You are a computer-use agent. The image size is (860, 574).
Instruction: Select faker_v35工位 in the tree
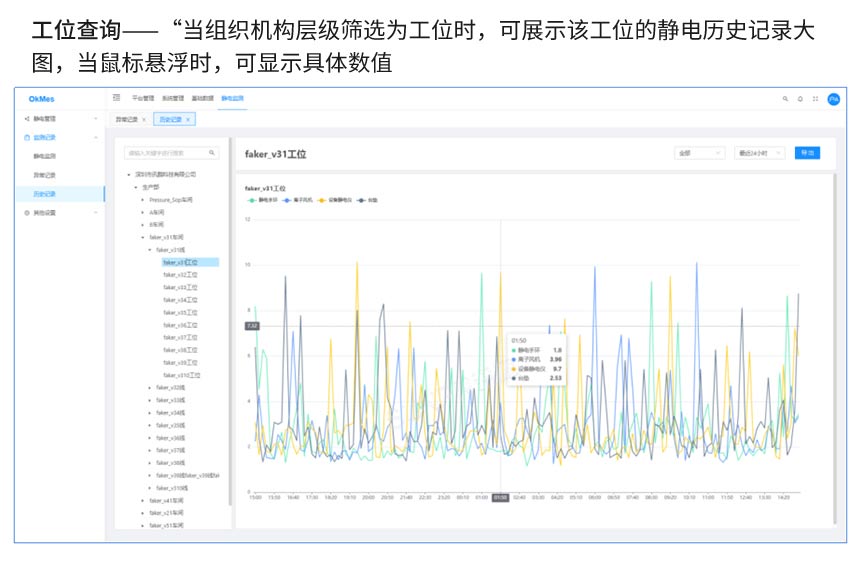tap(181, 312)
